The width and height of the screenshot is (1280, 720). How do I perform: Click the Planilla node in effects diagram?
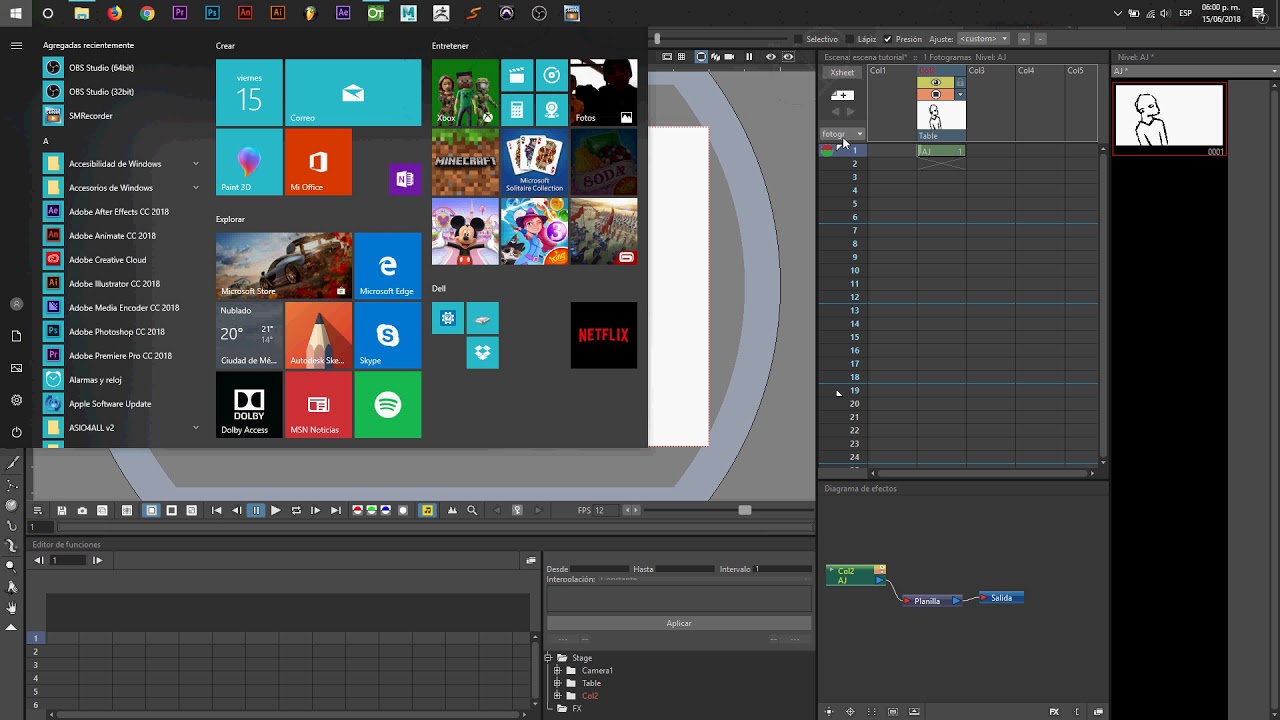click(x=932, y=601)
